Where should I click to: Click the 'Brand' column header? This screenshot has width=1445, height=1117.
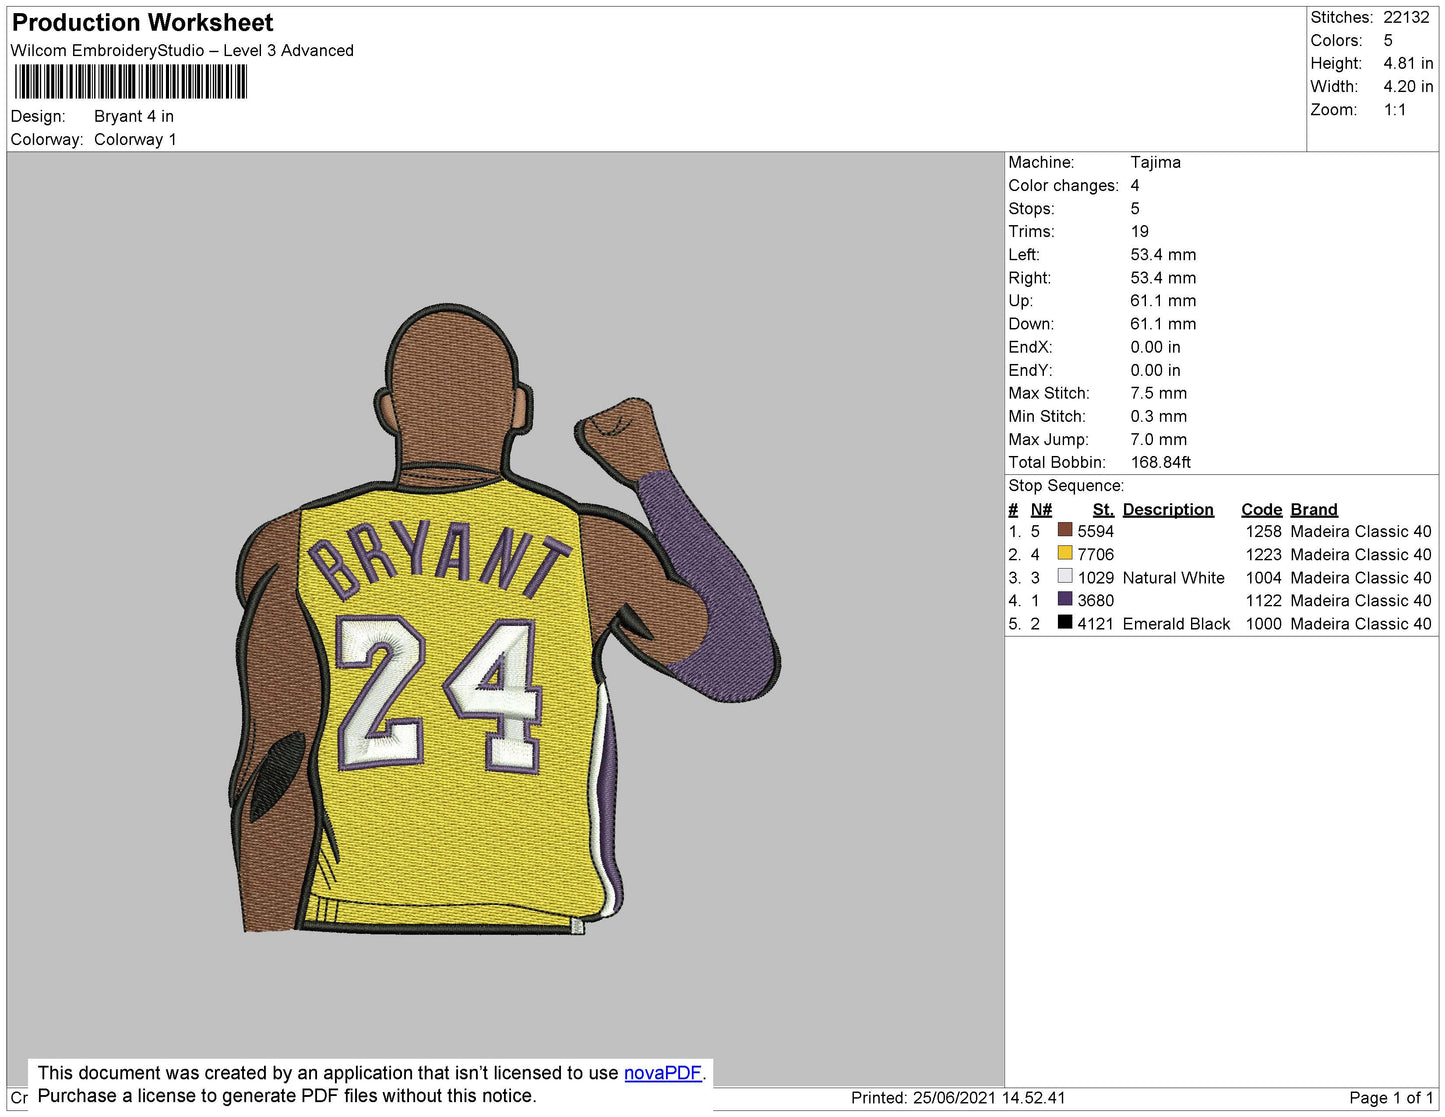click(x=1313, y=510)
